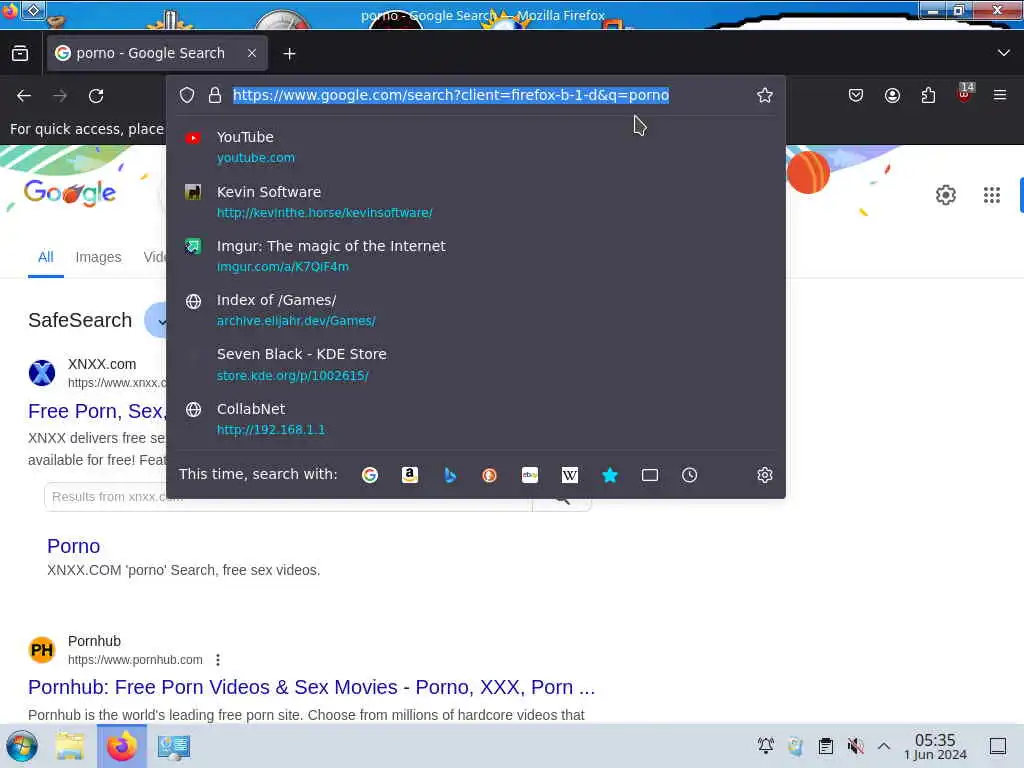Choose YouTube suggestion in dropdown

tap(475, 147)
